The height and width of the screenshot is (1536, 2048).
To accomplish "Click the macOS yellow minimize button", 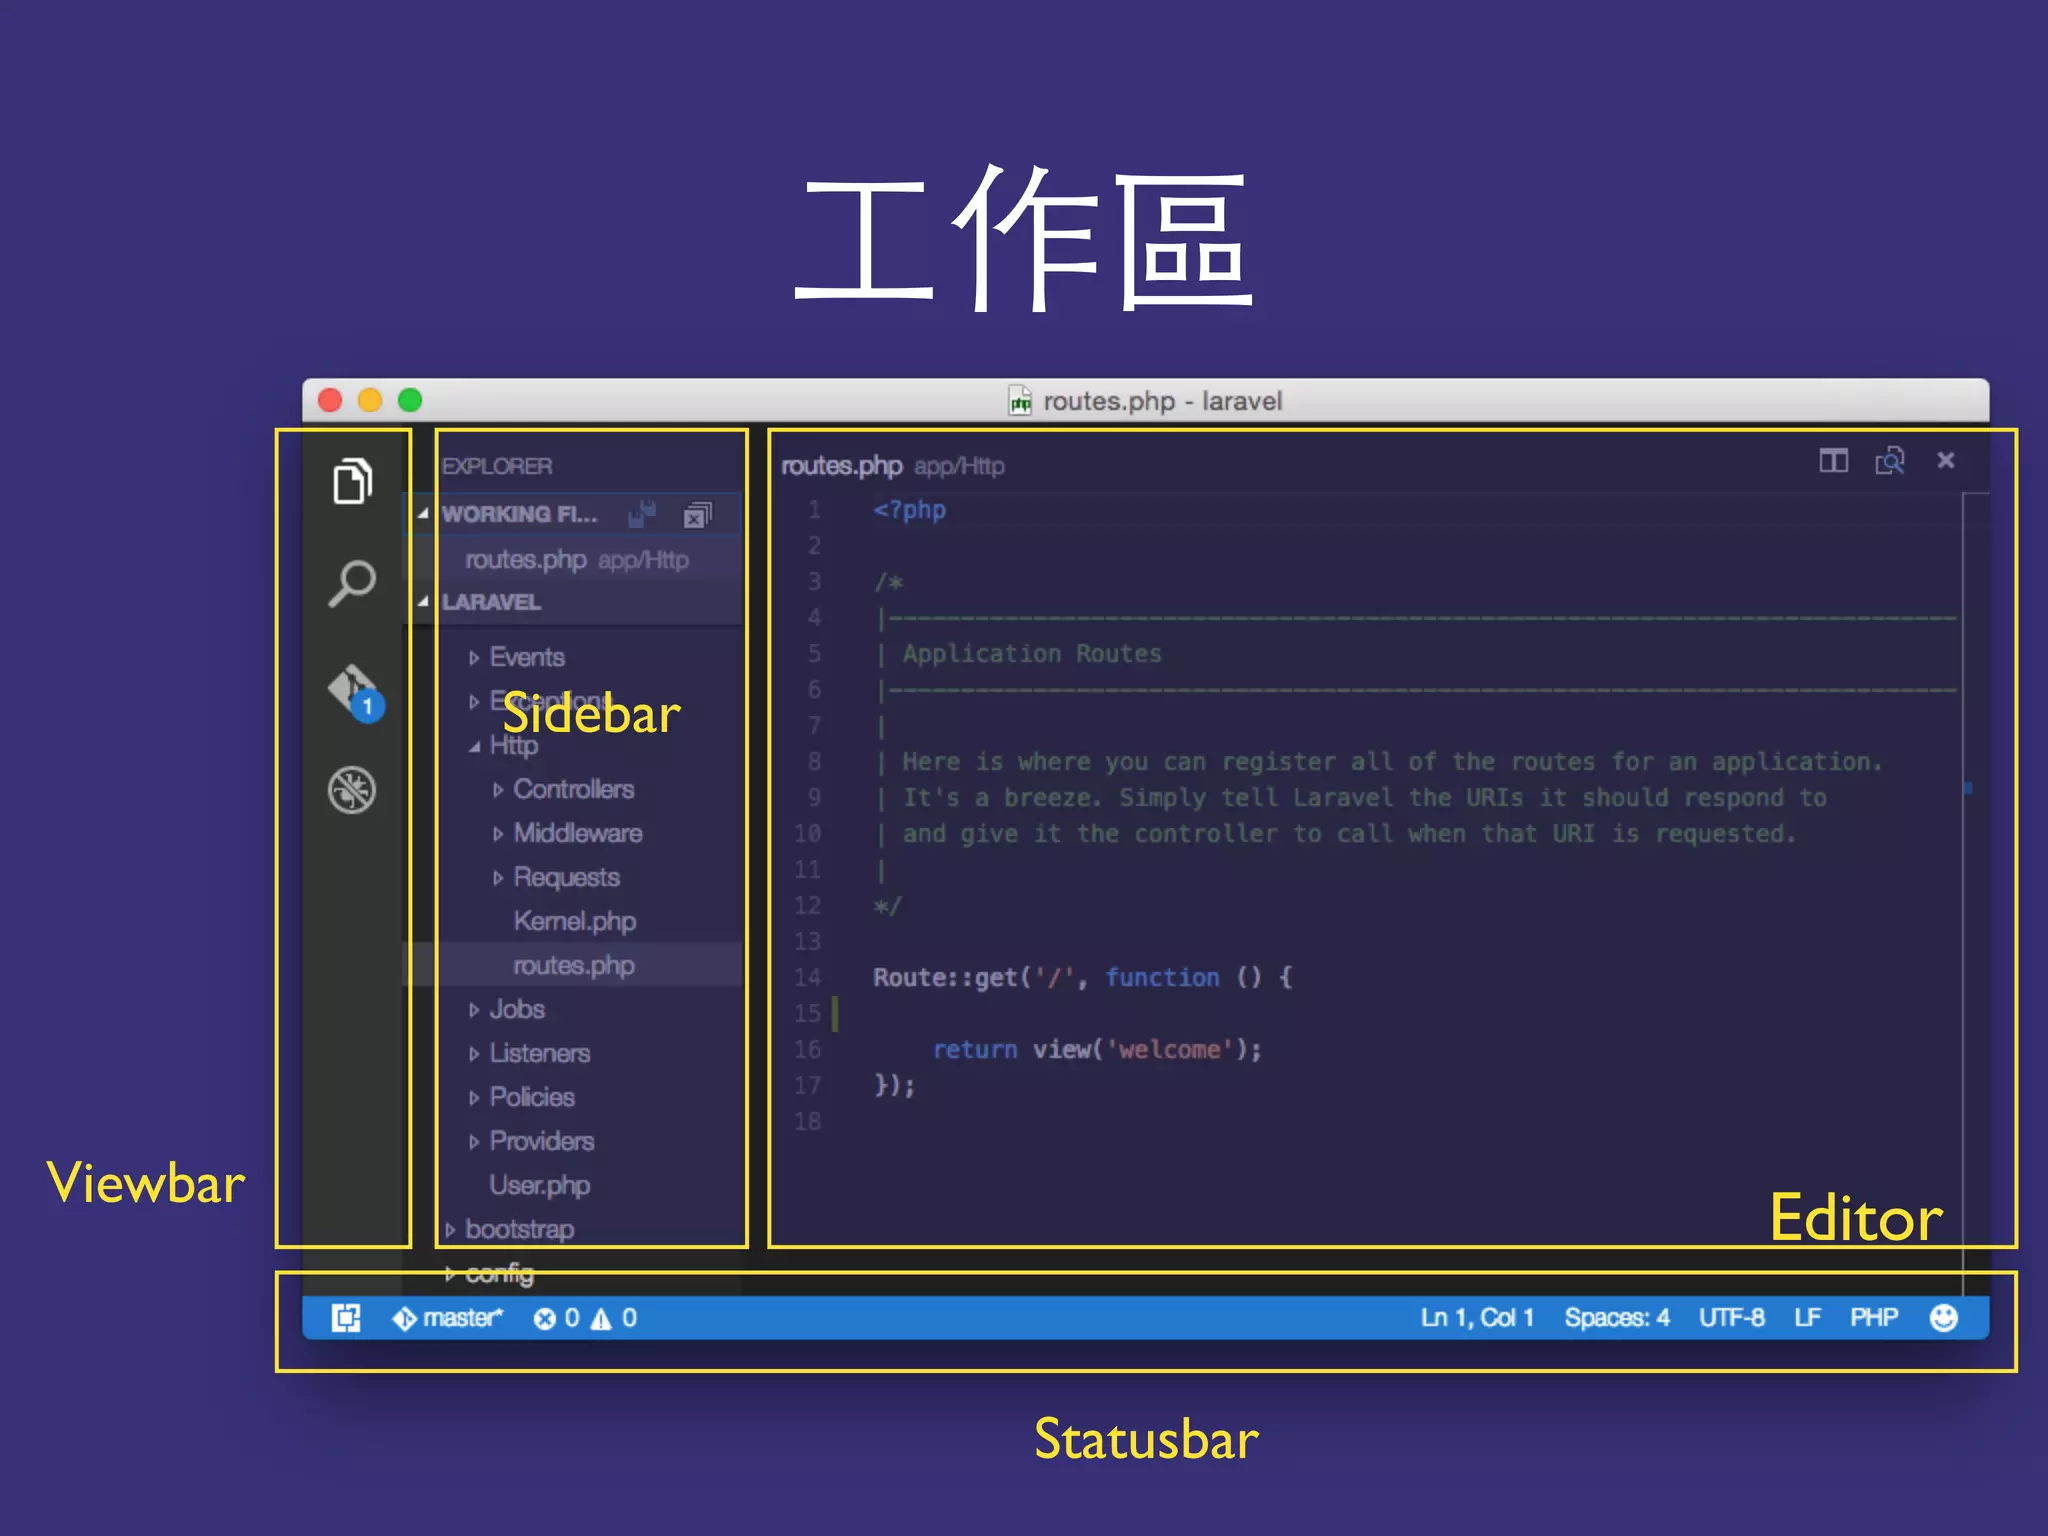I will (x=370, y=401).
